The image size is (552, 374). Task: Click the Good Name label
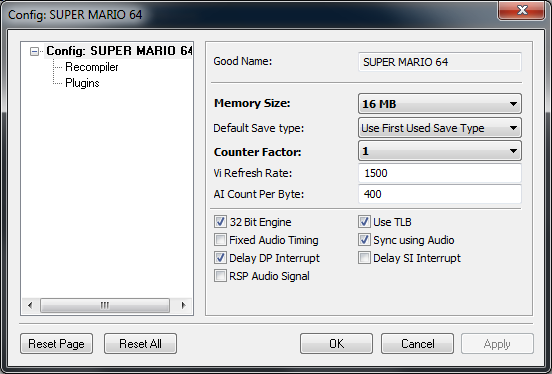243,61
